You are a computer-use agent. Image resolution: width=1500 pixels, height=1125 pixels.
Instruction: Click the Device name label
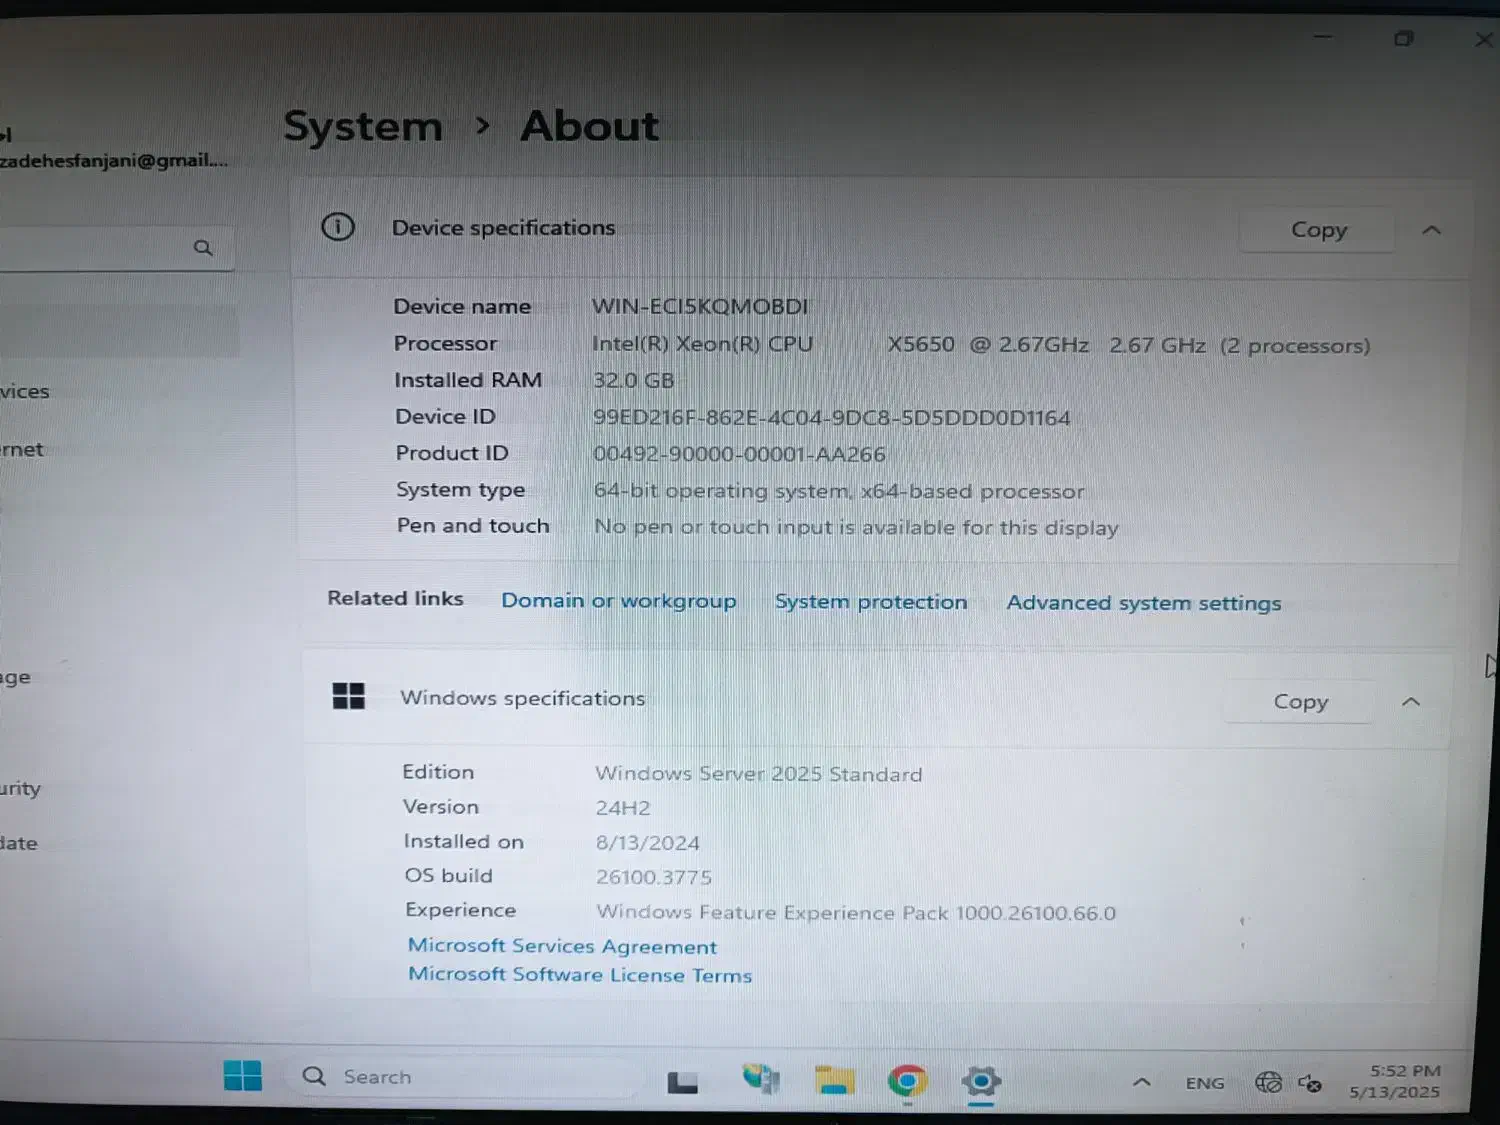(x=462, y=306)
